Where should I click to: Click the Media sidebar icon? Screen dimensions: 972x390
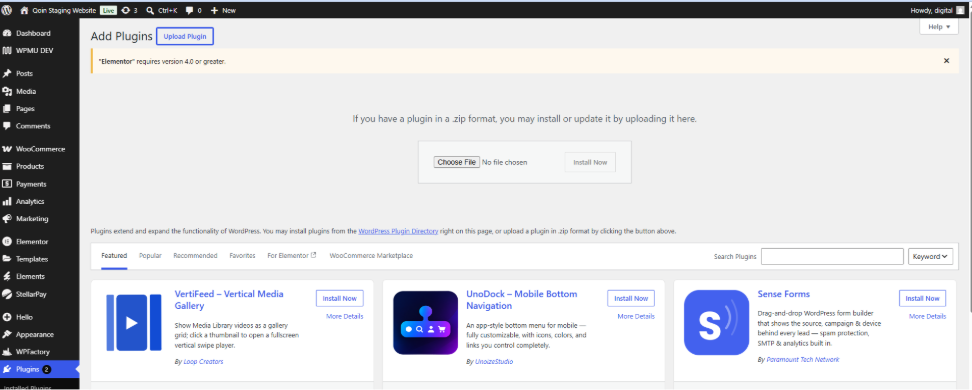7,91
